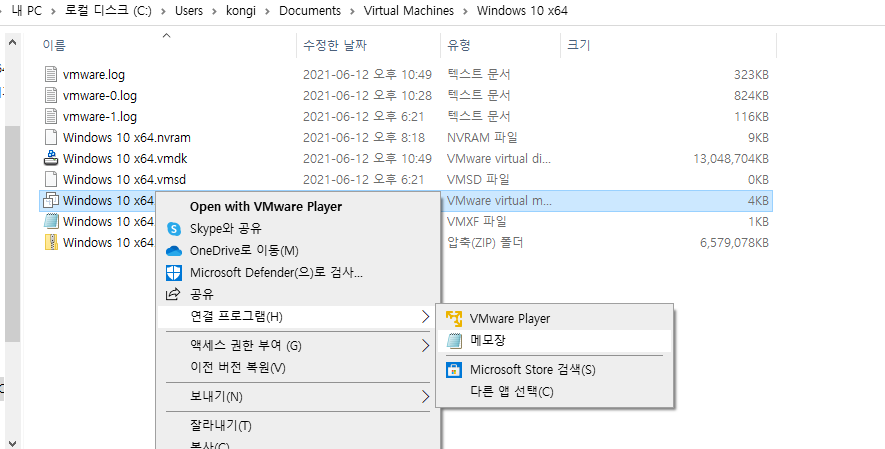Select Skype와 공유 menu entry

[298, 228]
